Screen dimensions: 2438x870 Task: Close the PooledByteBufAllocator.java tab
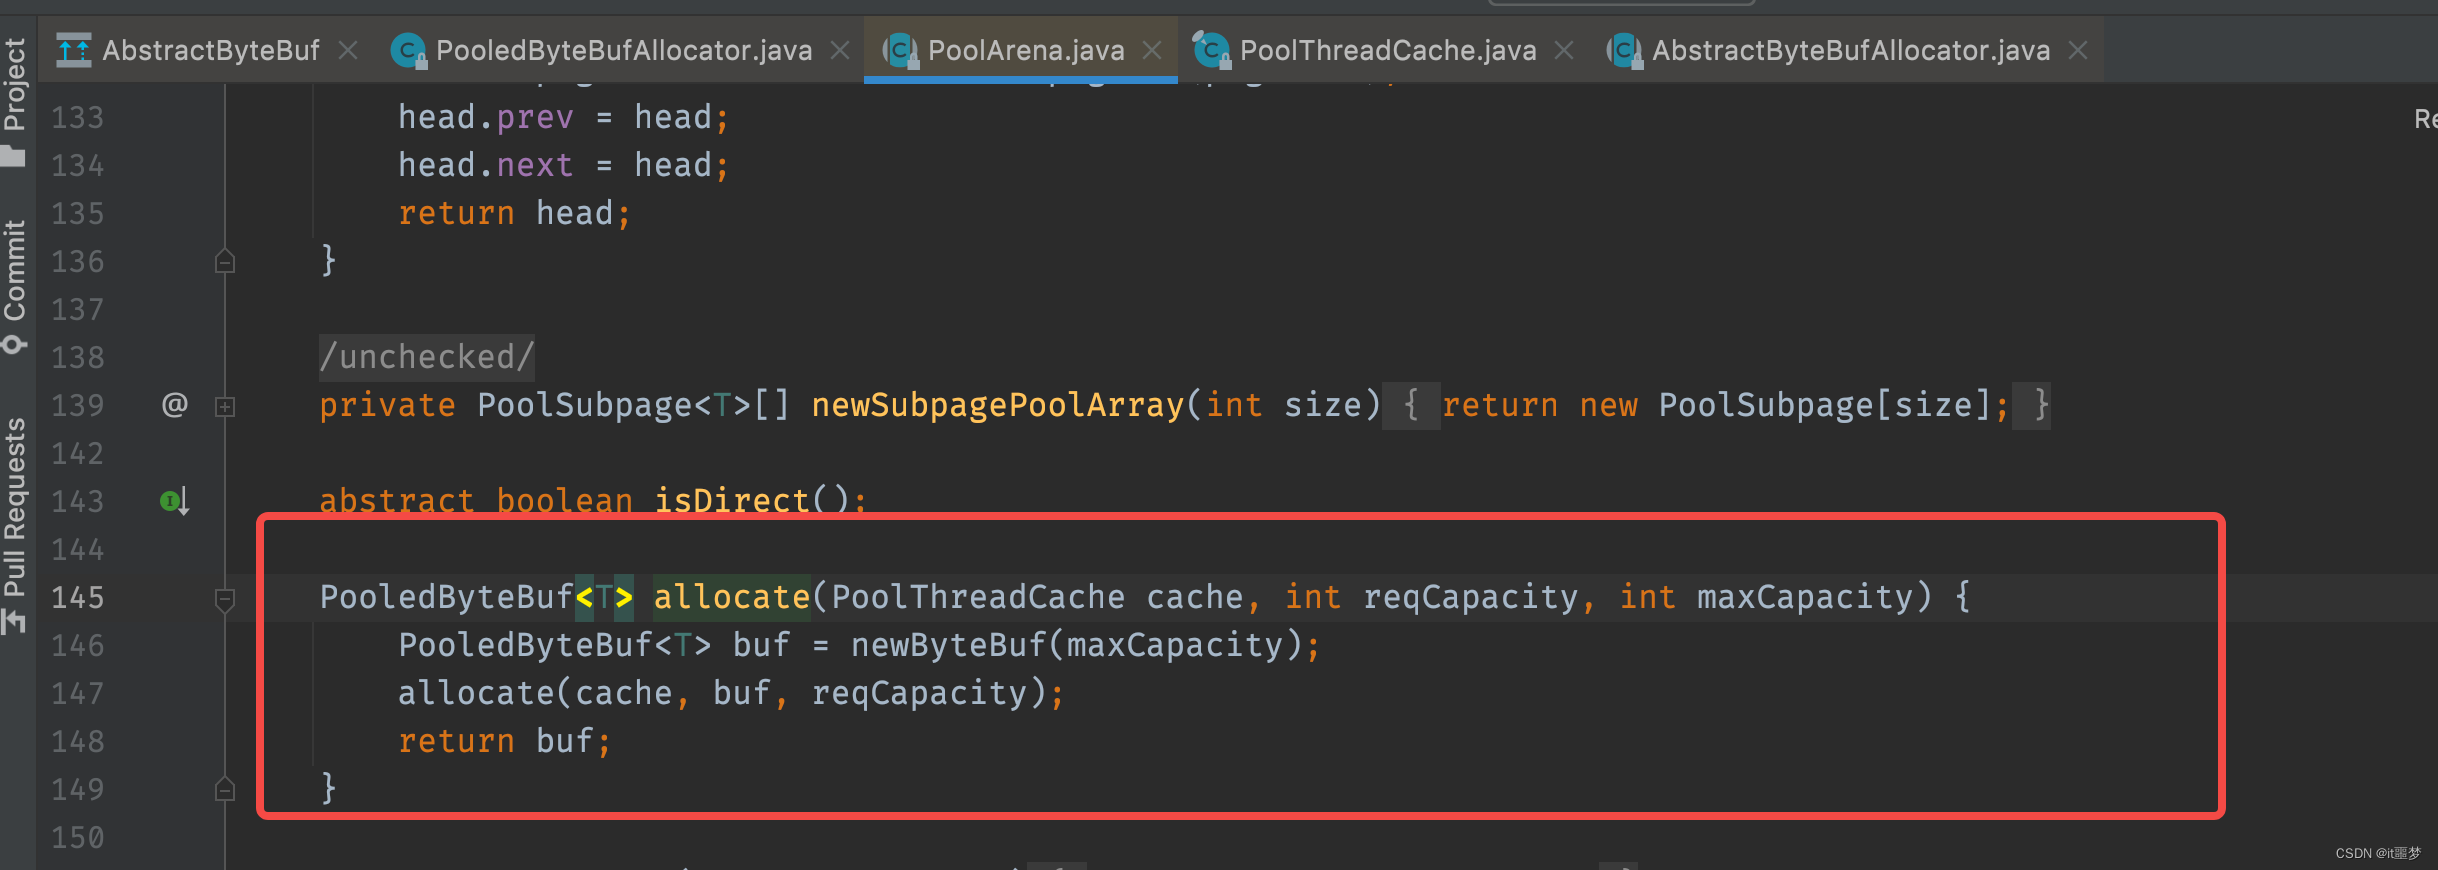[x=840, y=50]
